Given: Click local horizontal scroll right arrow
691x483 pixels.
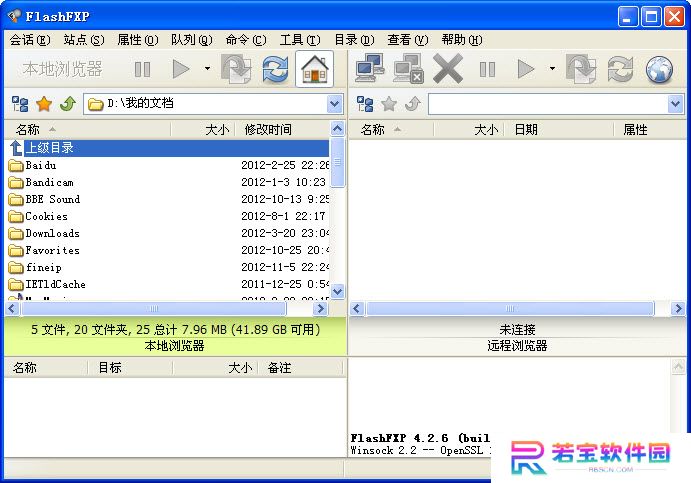Looking at the screenshot, I should [320, 308].
